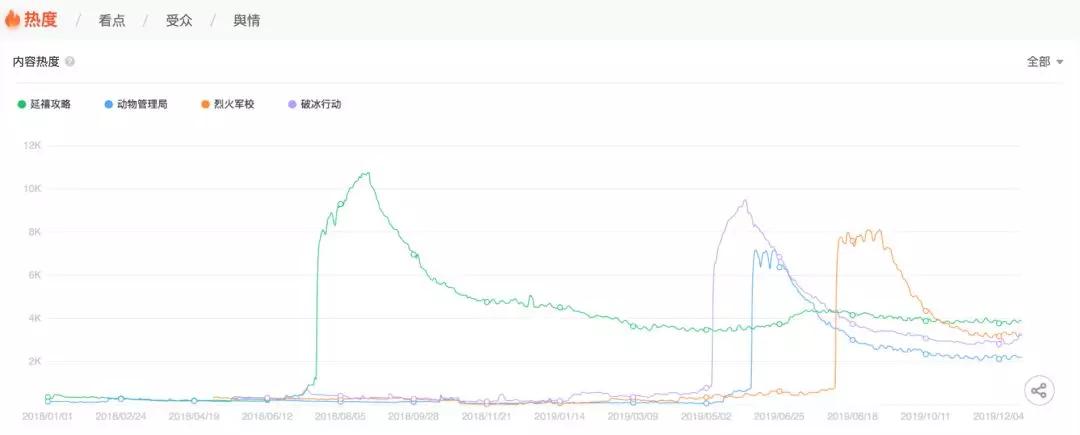The width and height of the screenshot is (1080, 435).
Task: Click the 2018/01/01 date on the x-axis
Action: (x=46, y=416)
